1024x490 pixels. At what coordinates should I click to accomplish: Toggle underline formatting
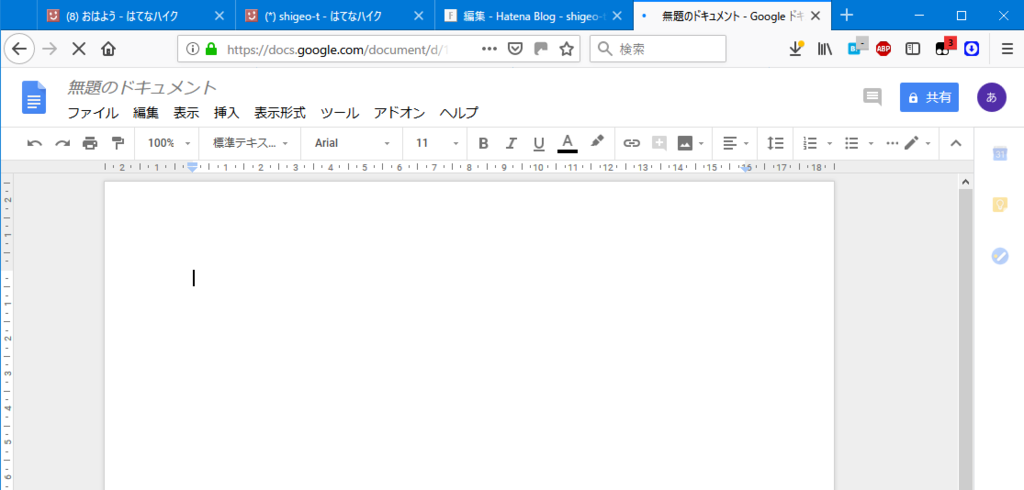(x=539, y=143)
